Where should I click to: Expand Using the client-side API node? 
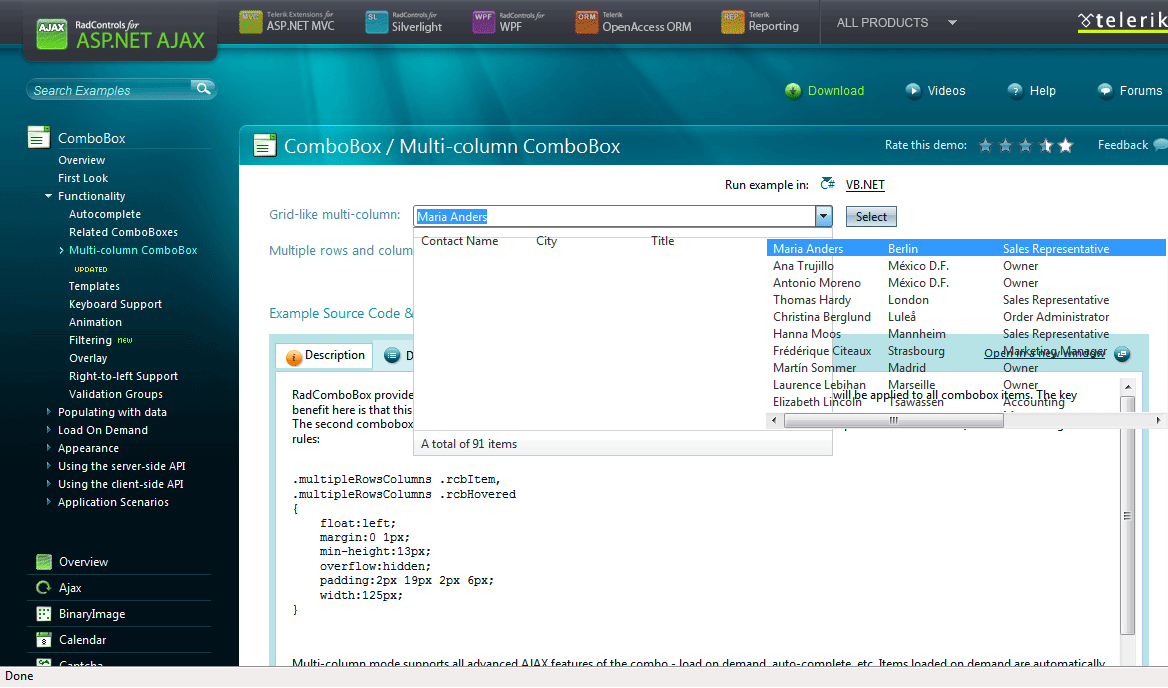point(48,483)
